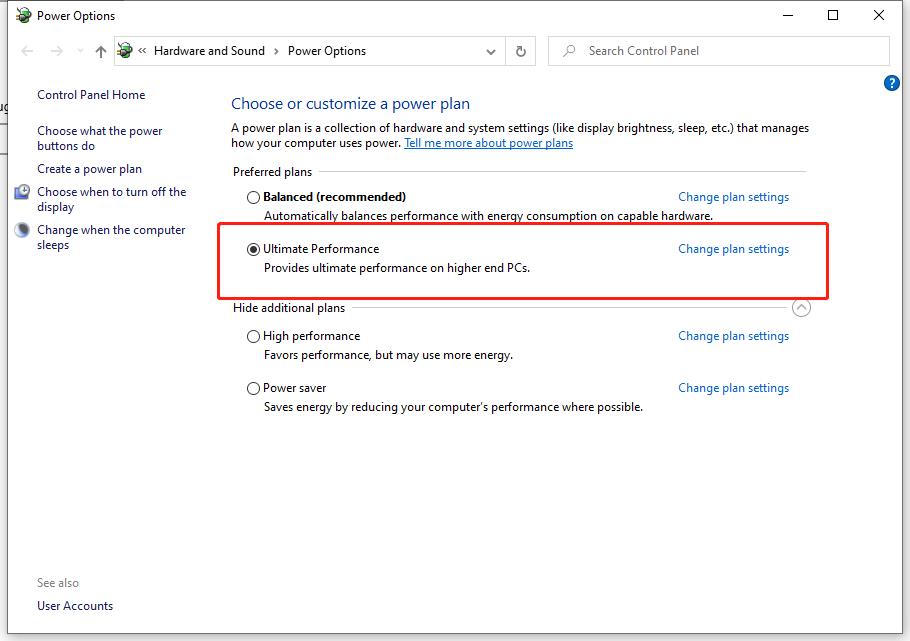Click Favors performance description text
Viewport: 910px width, 641px height.
click(x=388, y=355)
